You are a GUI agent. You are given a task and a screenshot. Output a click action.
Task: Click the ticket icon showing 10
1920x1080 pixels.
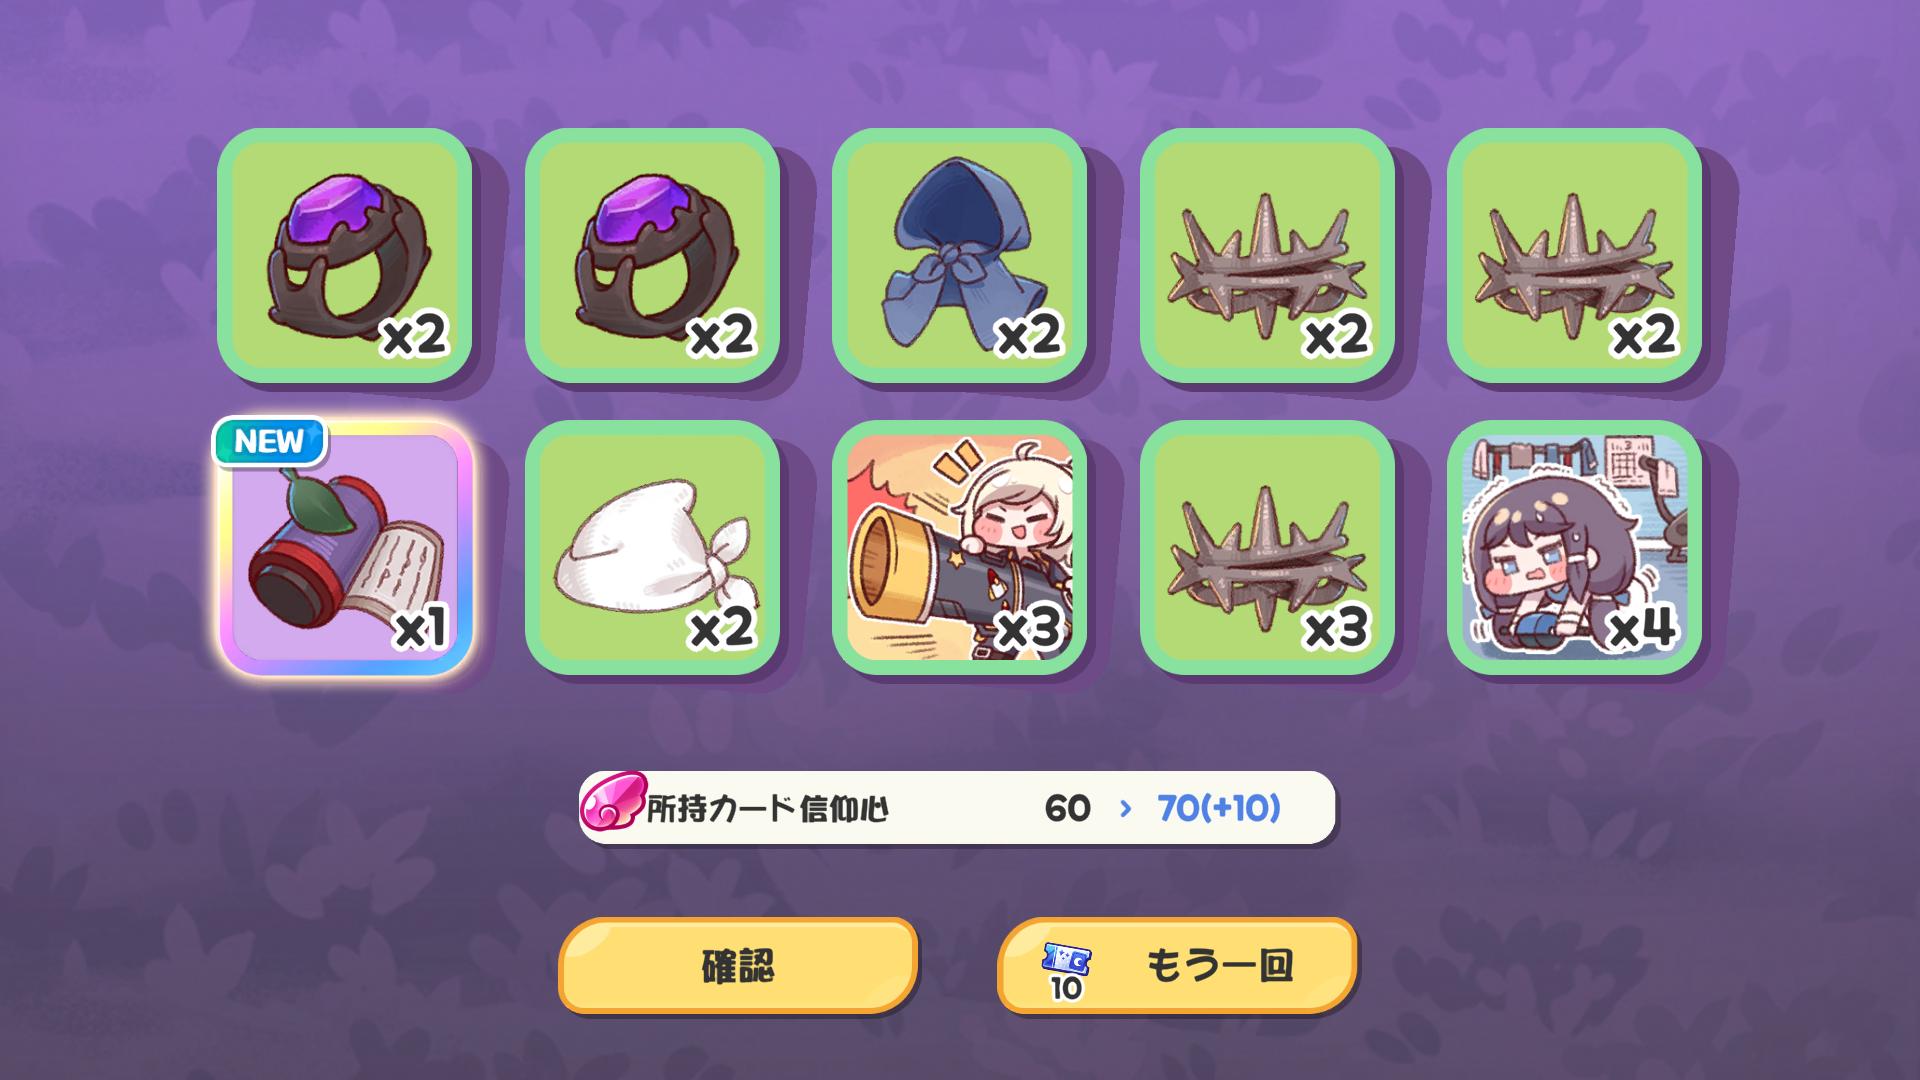point(1066,971)
